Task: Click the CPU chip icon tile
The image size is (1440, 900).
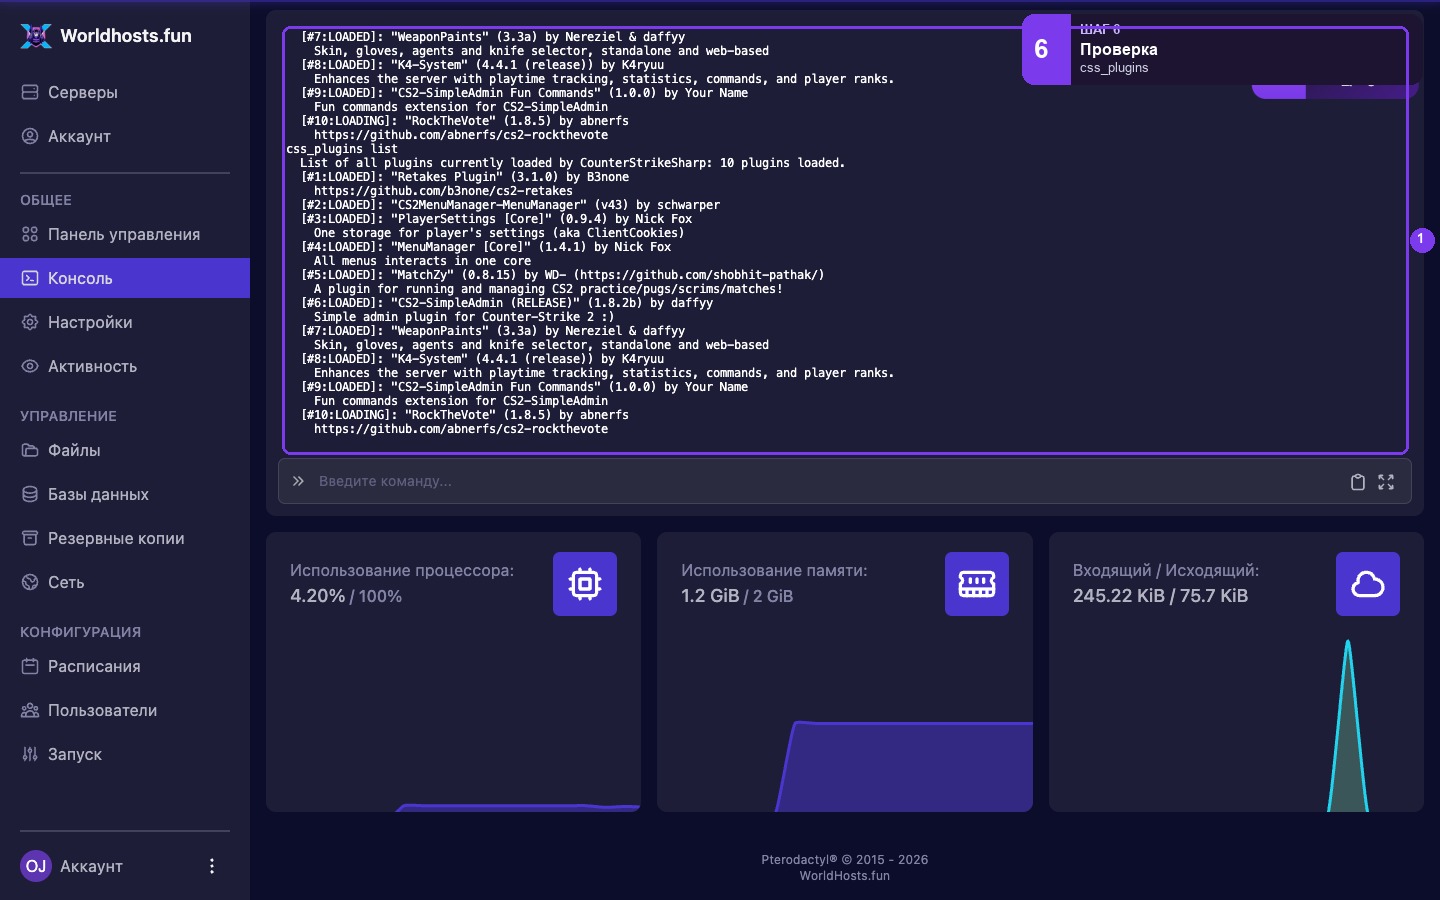Action: click(x=585, y=584)
